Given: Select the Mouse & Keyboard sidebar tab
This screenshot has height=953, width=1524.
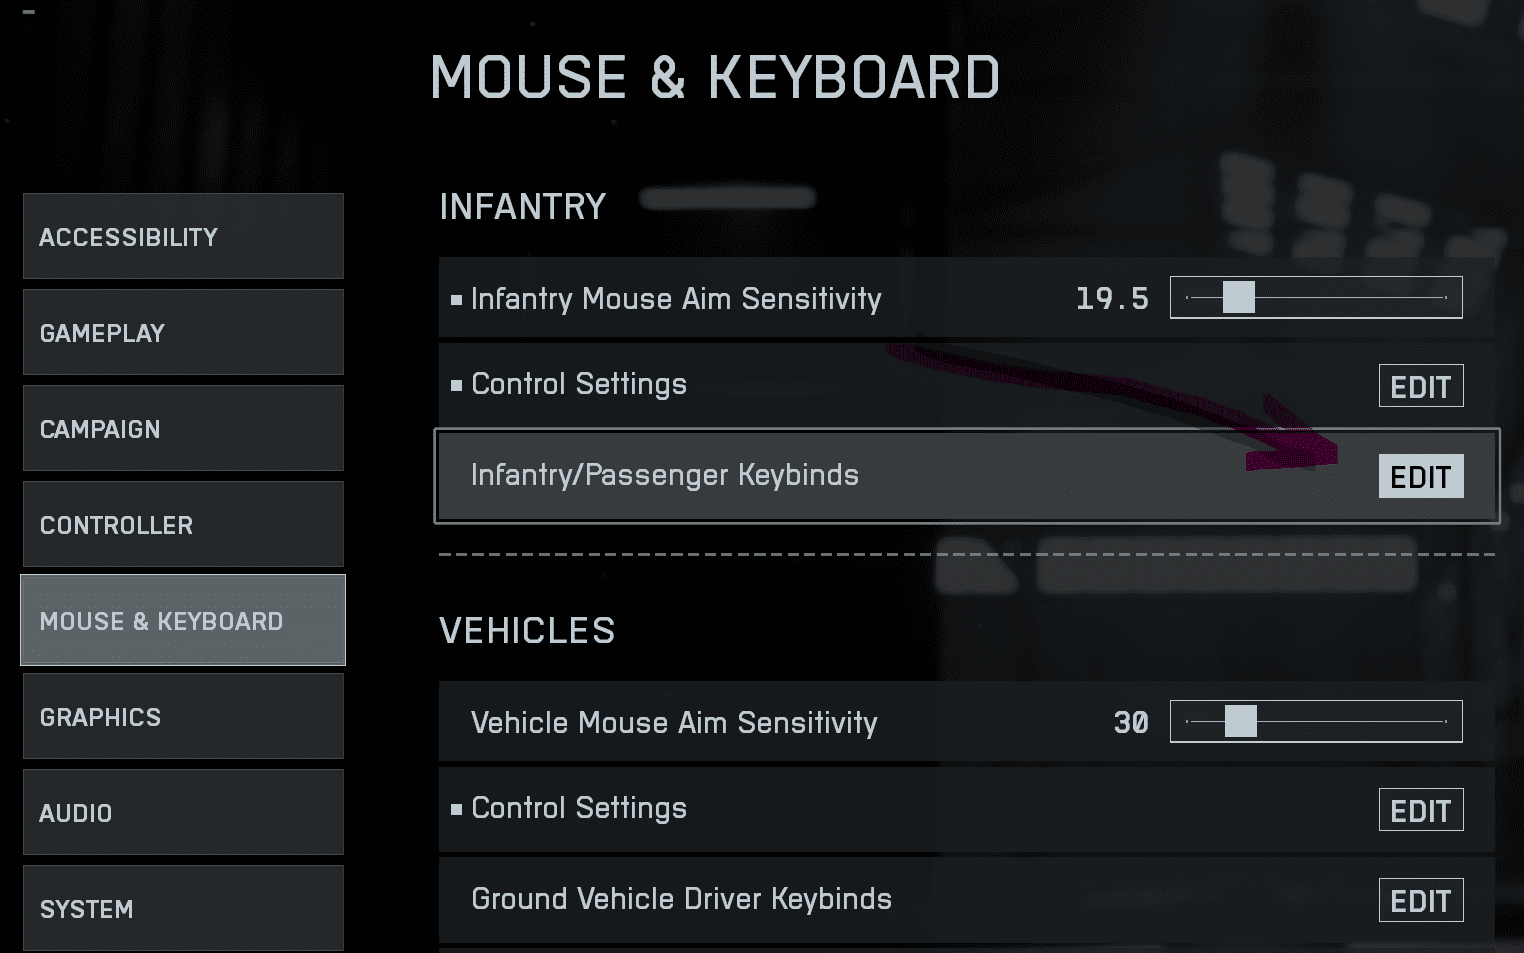Looking at the screenshot, I should pos(183,620).
